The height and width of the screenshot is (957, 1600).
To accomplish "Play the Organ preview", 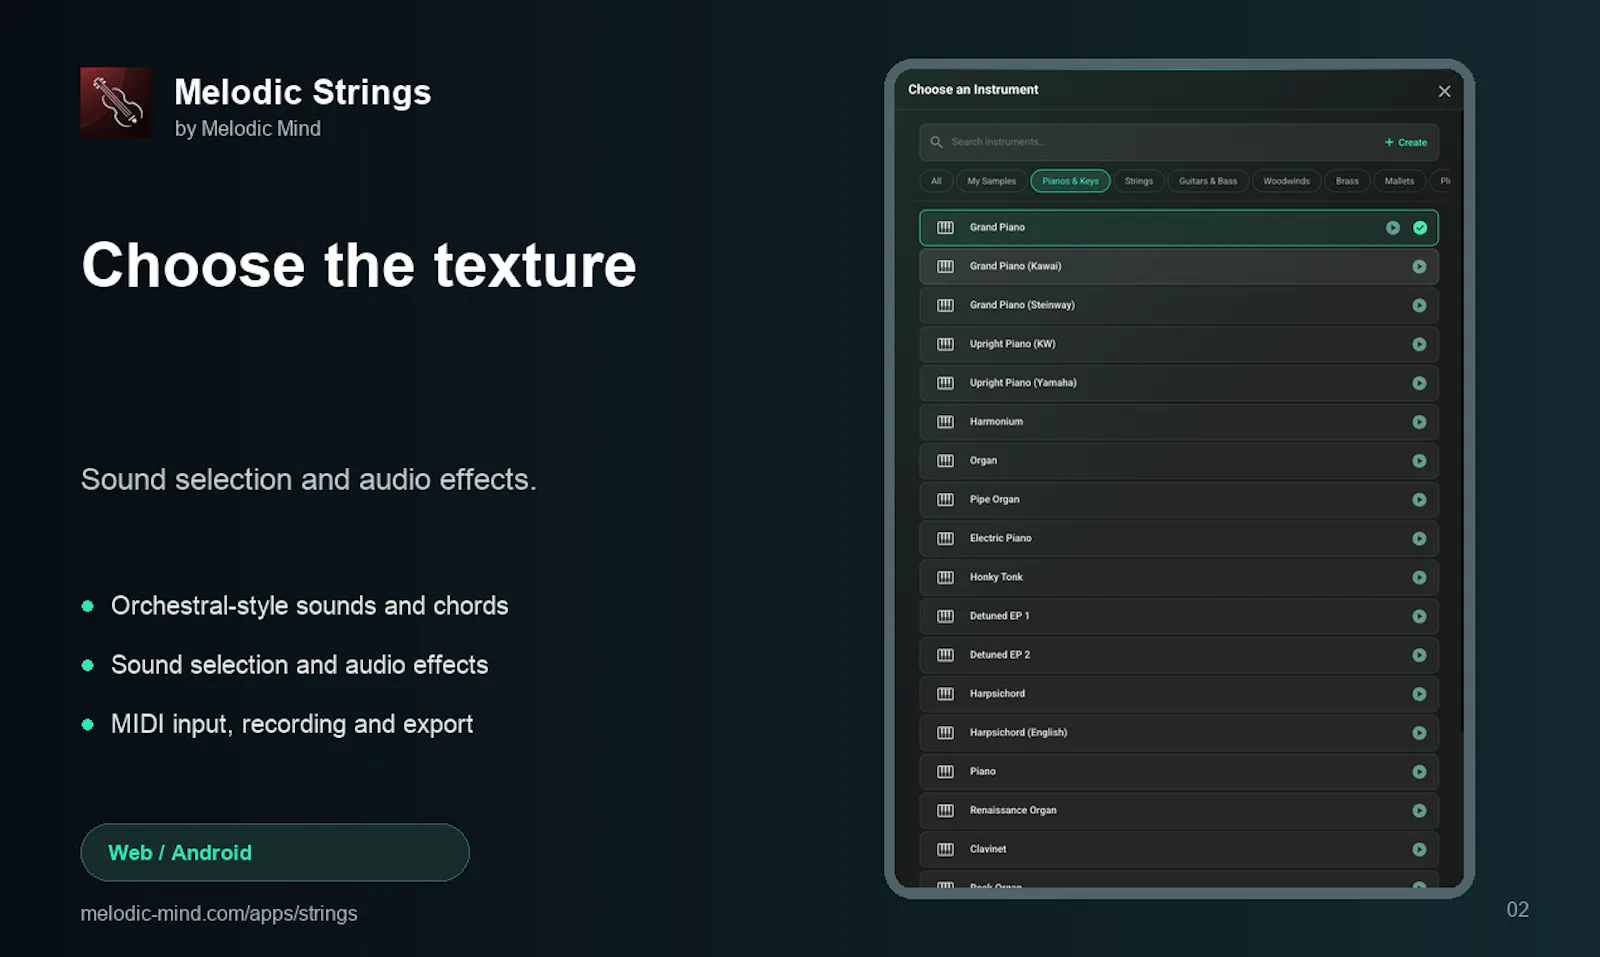I will pos(1419,461).
